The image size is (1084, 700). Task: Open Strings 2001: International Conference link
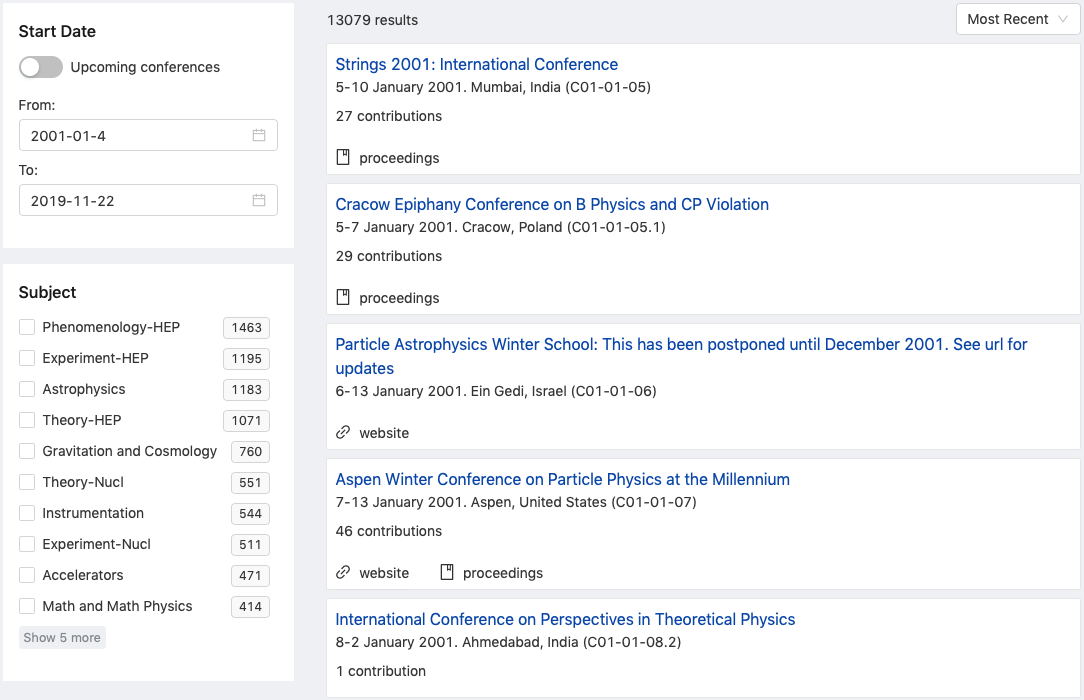coord(476,64)
